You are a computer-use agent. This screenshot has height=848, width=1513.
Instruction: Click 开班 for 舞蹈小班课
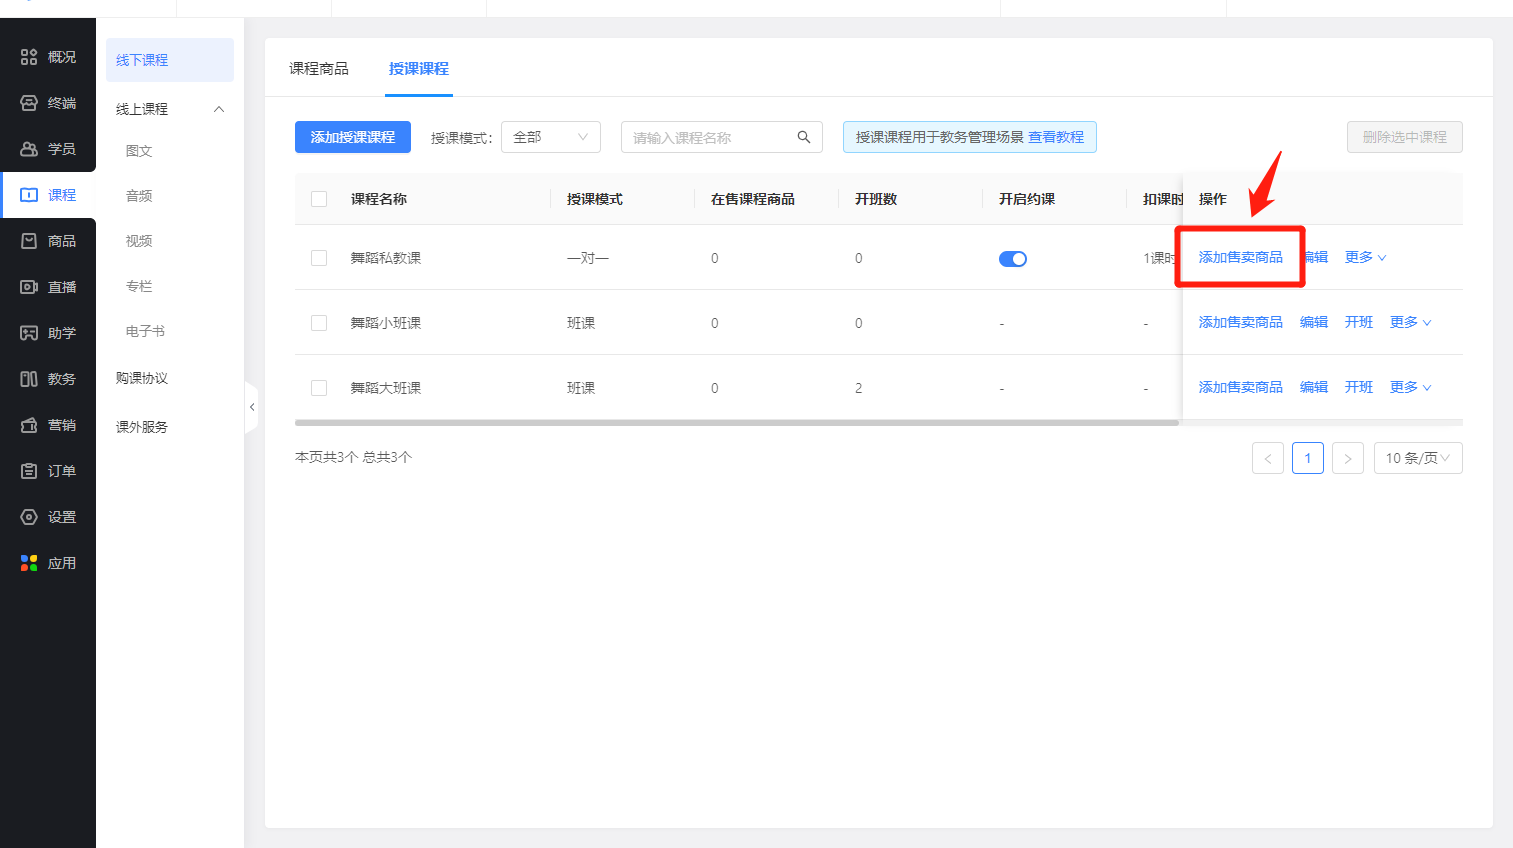1359,322
